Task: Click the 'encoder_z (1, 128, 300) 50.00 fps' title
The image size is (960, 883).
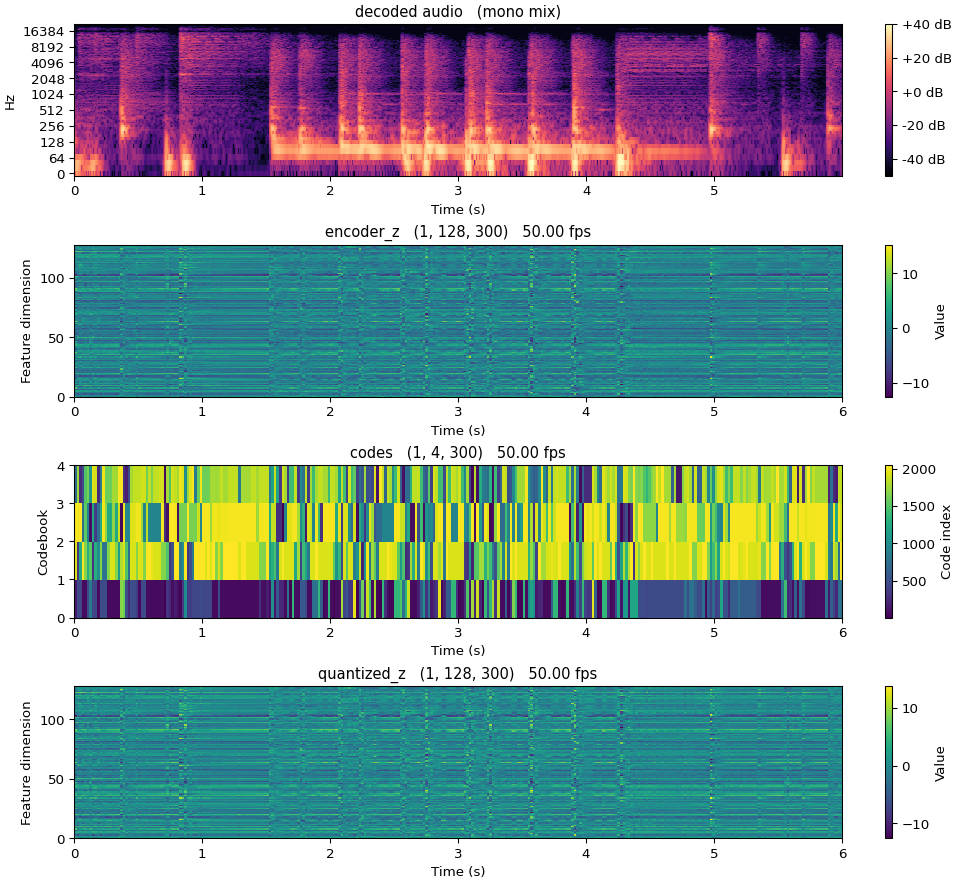Action: pos(458,232)
